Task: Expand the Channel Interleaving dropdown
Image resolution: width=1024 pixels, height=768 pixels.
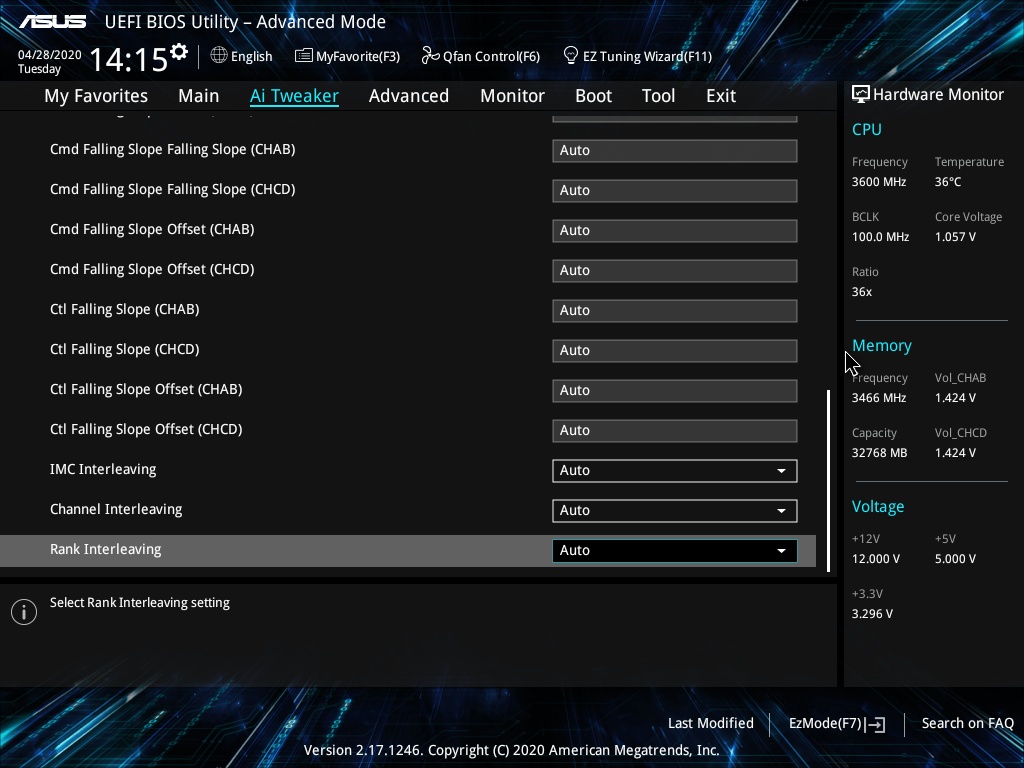Action: click(675, 511)
